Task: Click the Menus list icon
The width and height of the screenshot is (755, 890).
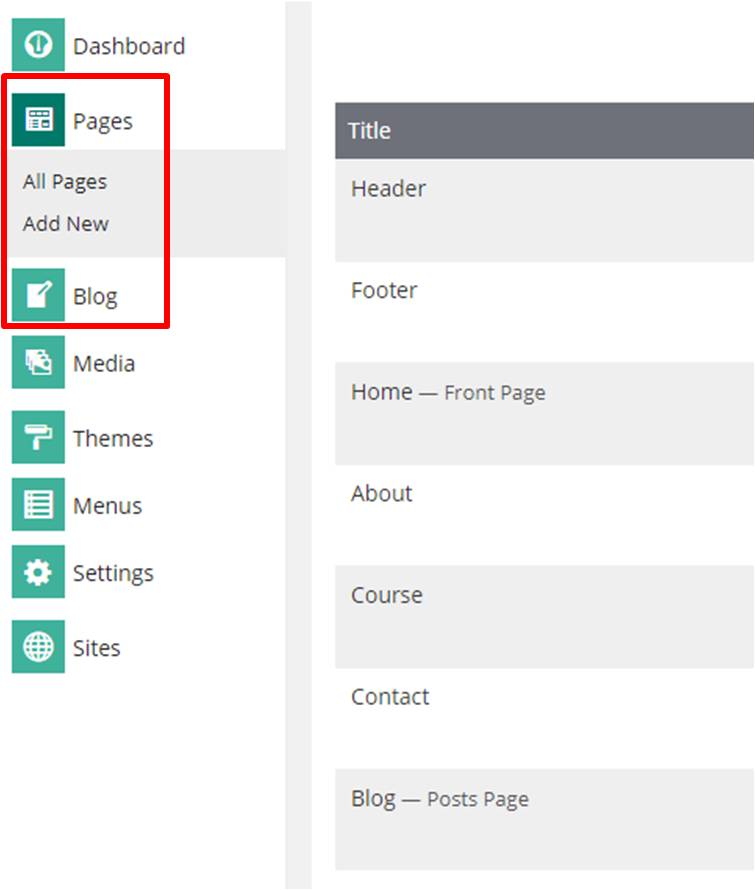Action: 38,504
